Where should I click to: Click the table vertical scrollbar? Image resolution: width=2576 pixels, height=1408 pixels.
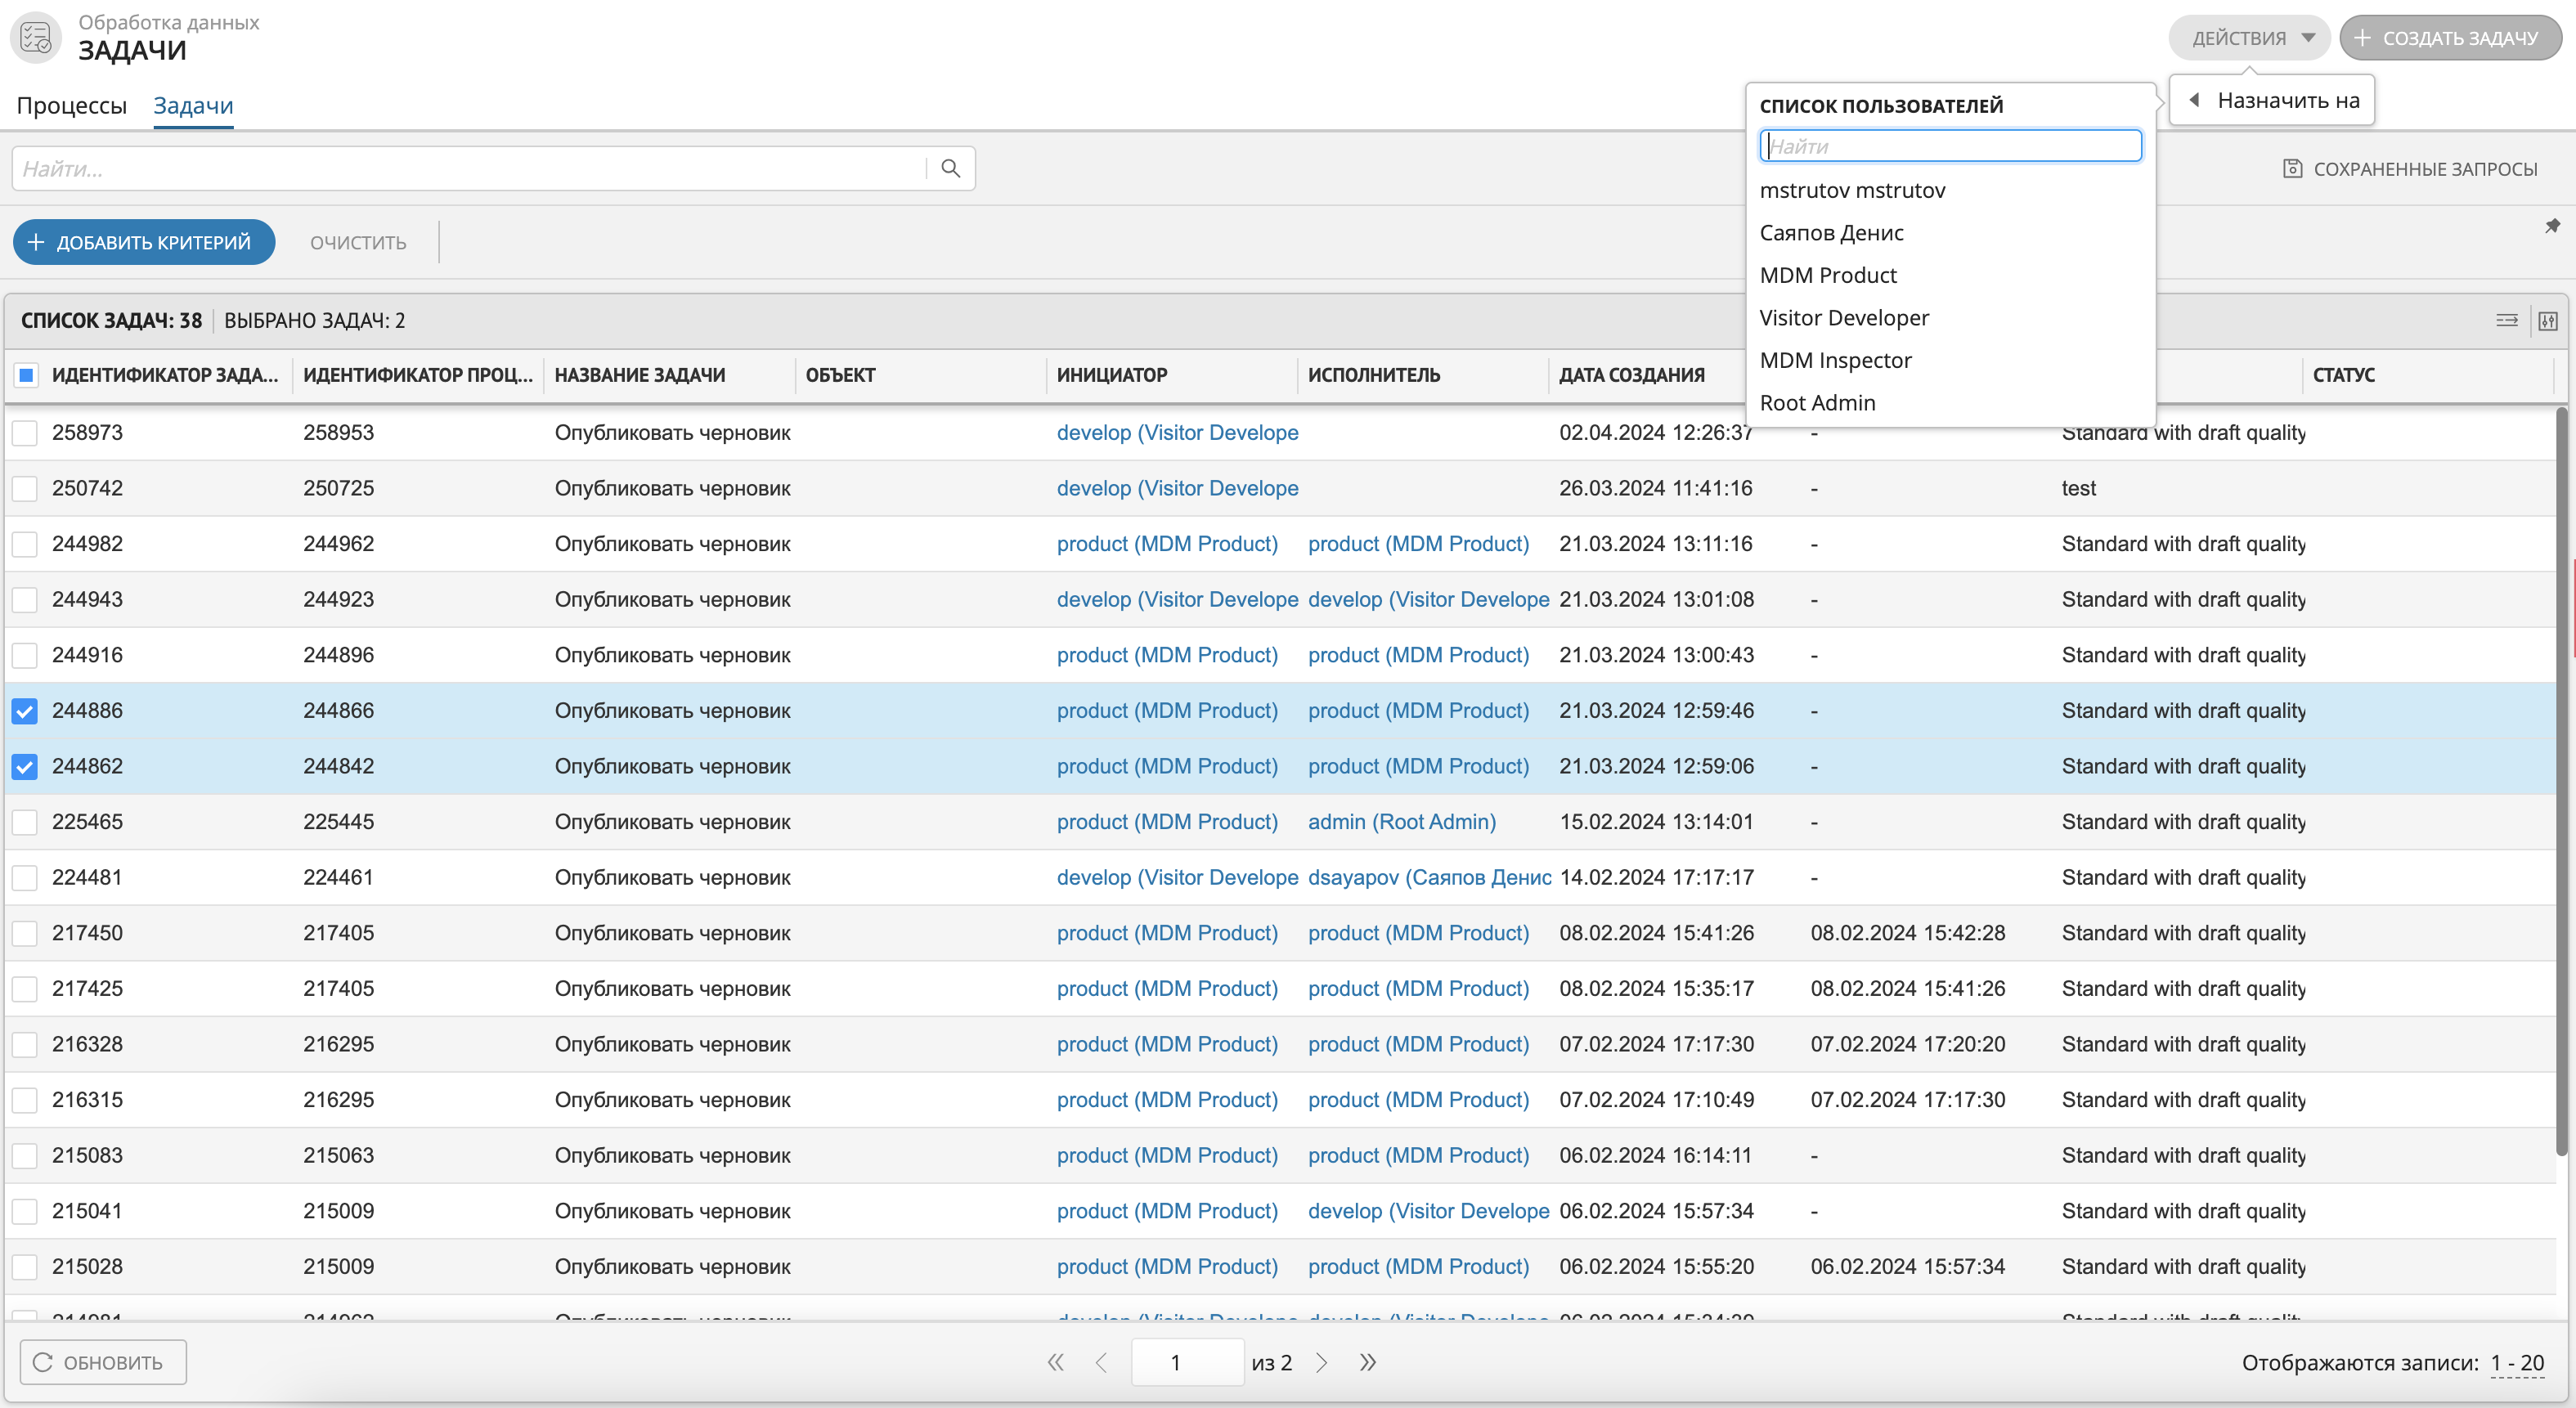[x=2560, y=780]
